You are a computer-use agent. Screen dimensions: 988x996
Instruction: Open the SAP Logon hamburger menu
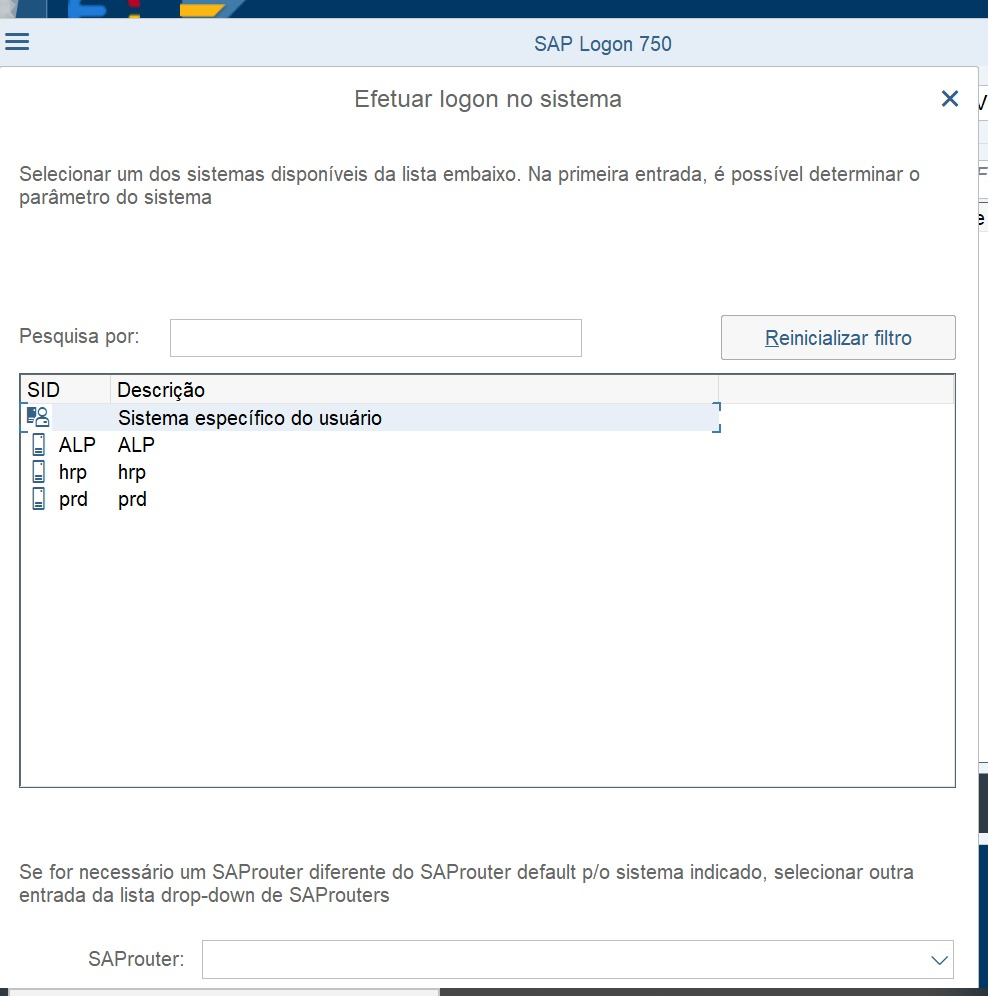click(17, 42)
